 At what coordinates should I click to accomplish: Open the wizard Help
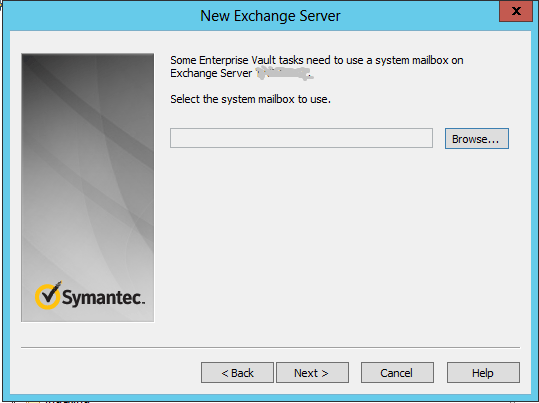pyautogui.click(x=483, y=372)
